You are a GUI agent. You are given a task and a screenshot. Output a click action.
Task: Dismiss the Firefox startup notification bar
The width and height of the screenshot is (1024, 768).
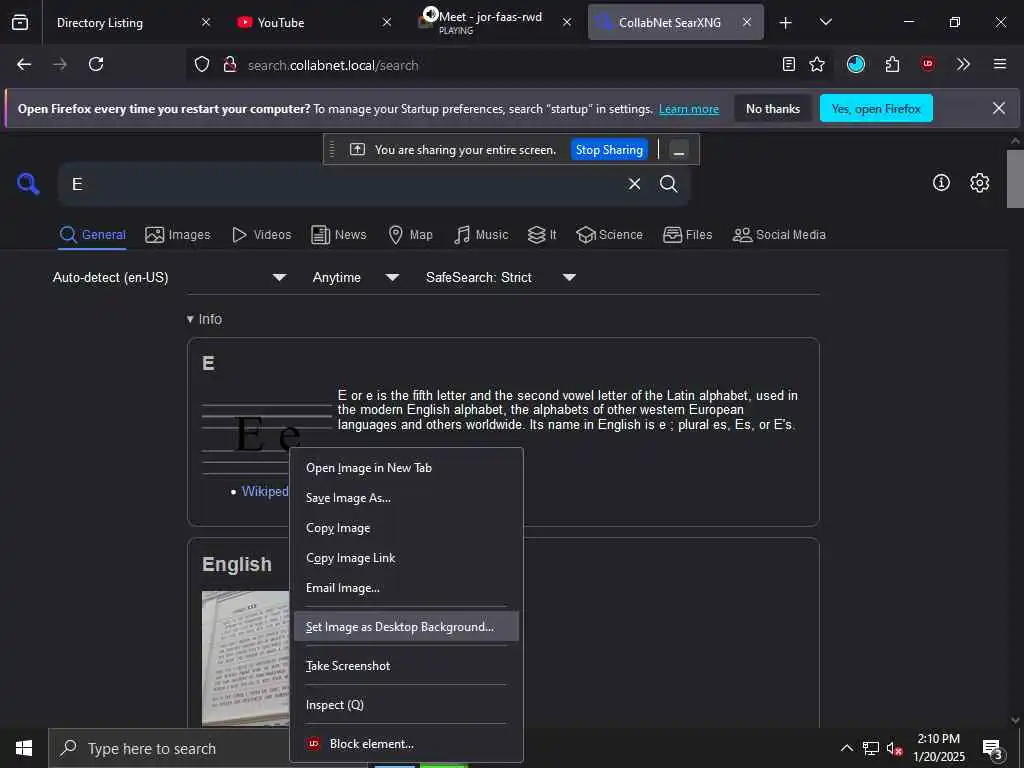coord(999,108)
